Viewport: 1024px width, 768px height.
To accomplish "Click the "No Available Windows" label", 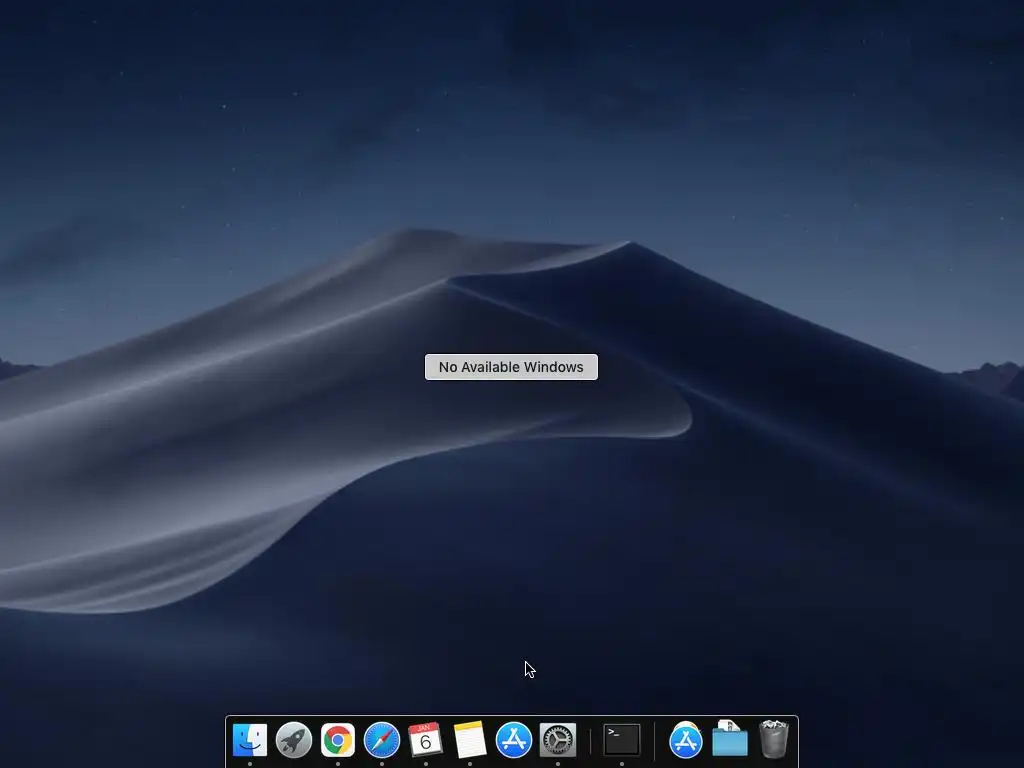I will pyautogui.click(x=511, y=367).
